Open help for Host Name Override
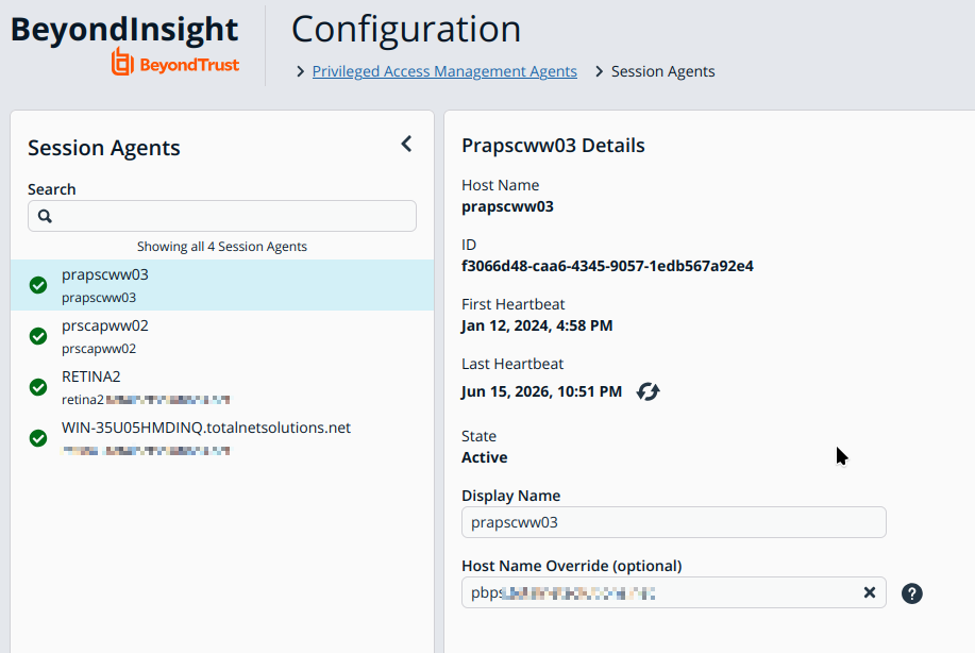 [x=912, y=593]
